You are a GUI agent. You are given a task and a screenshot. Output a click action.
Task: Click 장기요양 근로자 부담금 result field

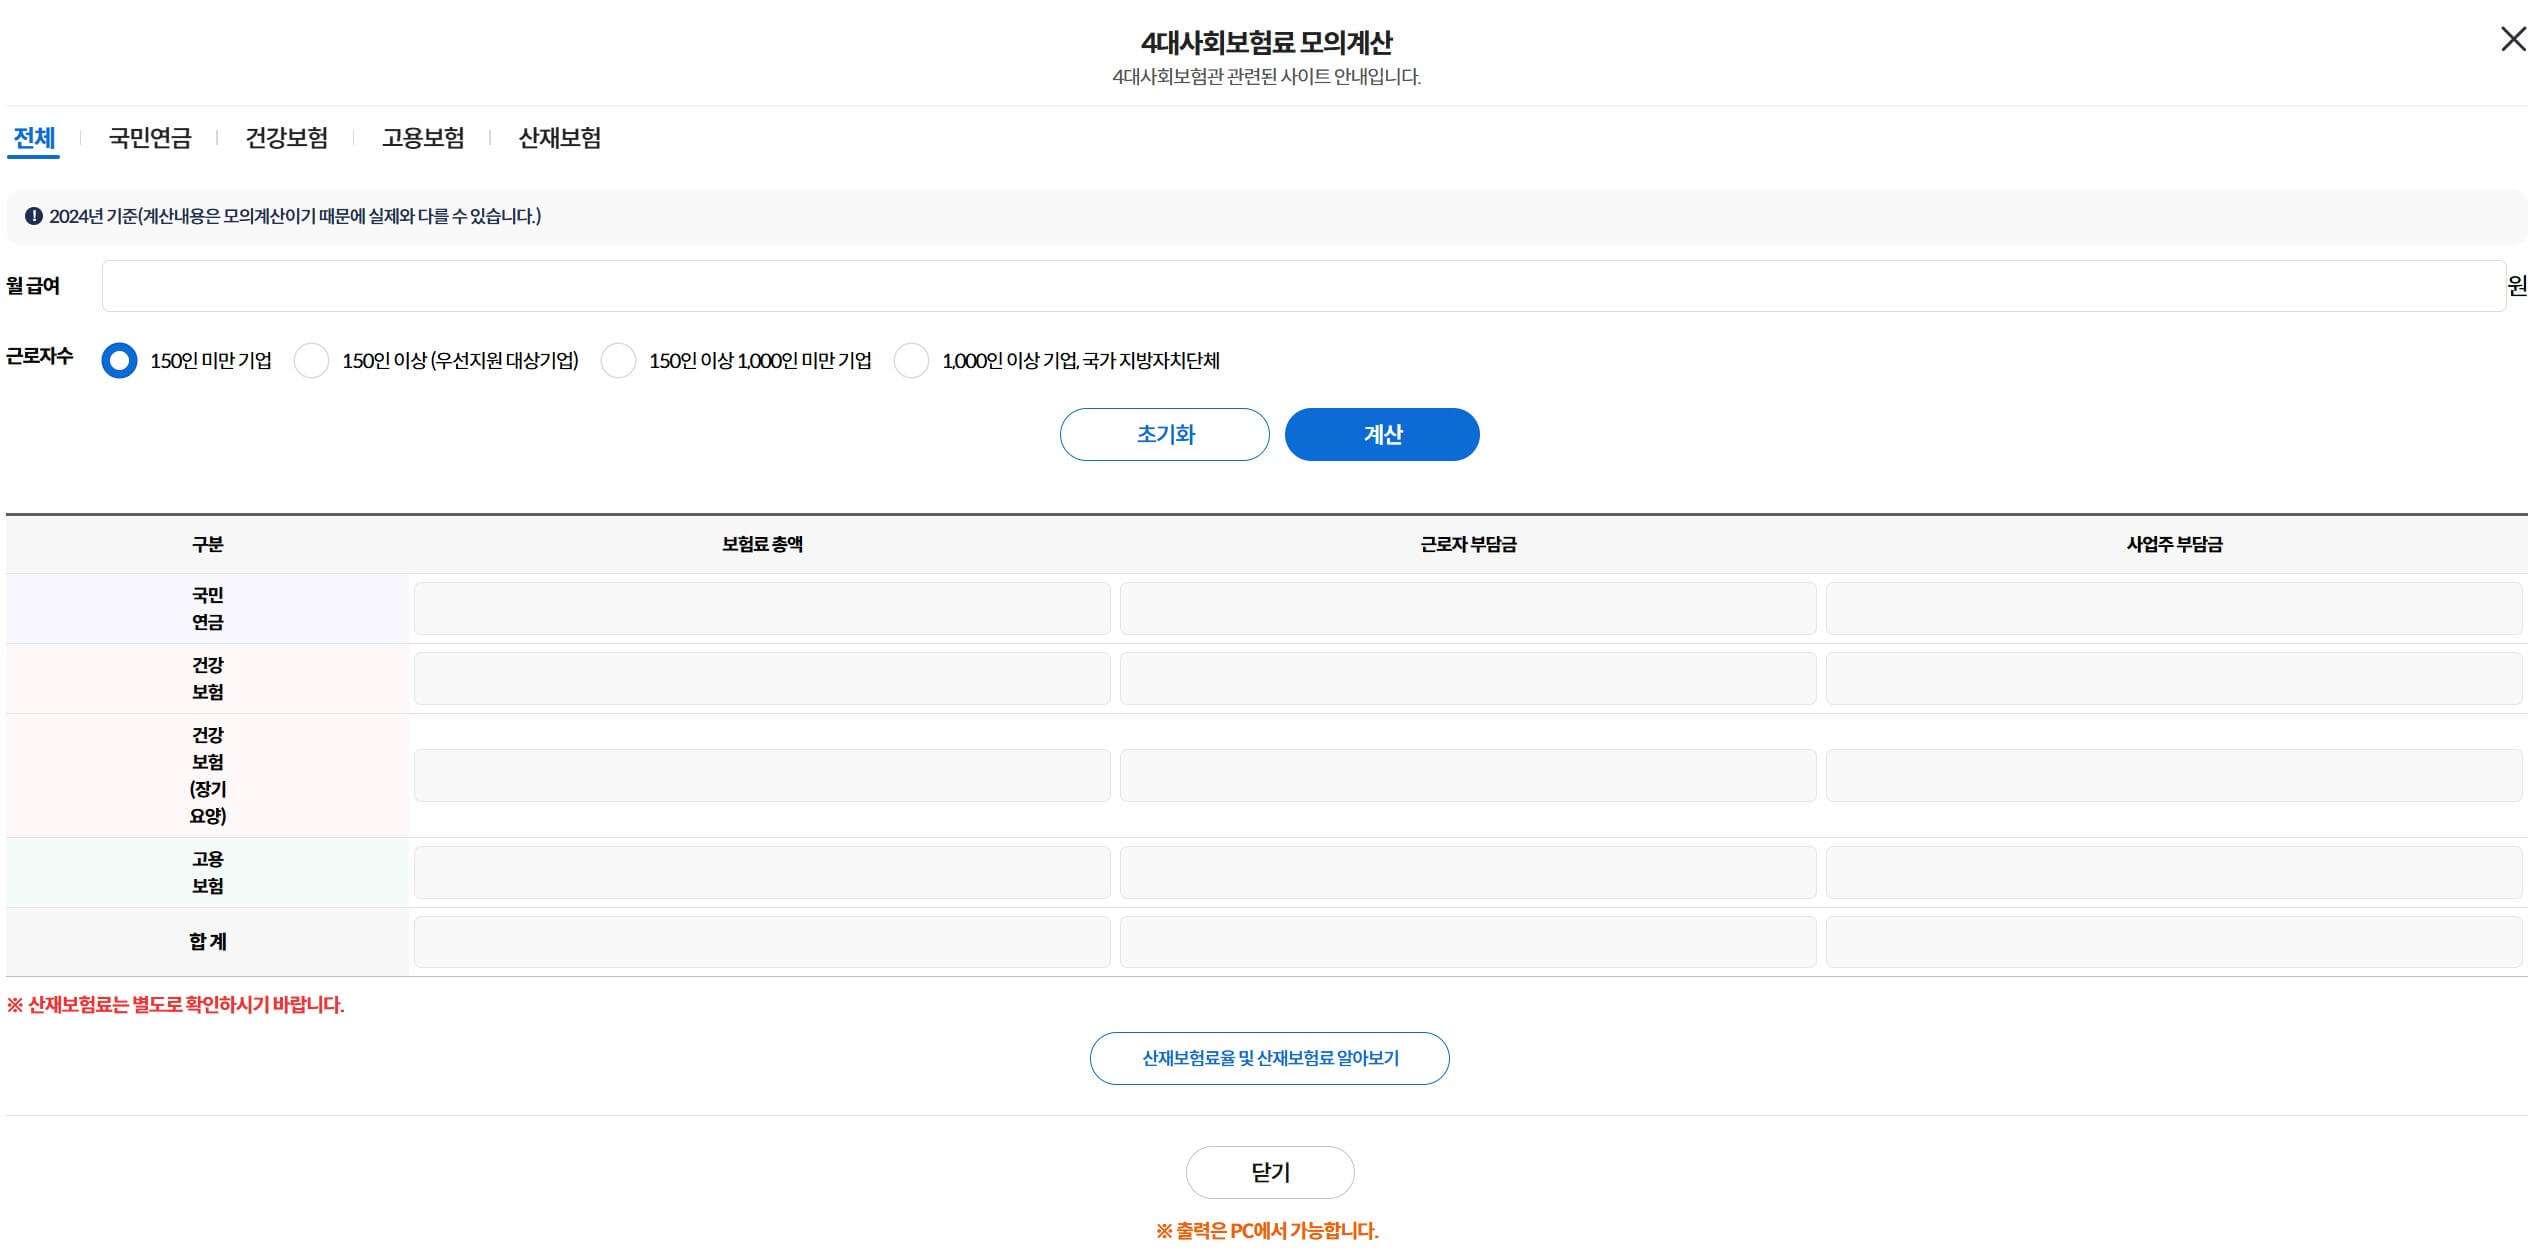coord(1467,775)
